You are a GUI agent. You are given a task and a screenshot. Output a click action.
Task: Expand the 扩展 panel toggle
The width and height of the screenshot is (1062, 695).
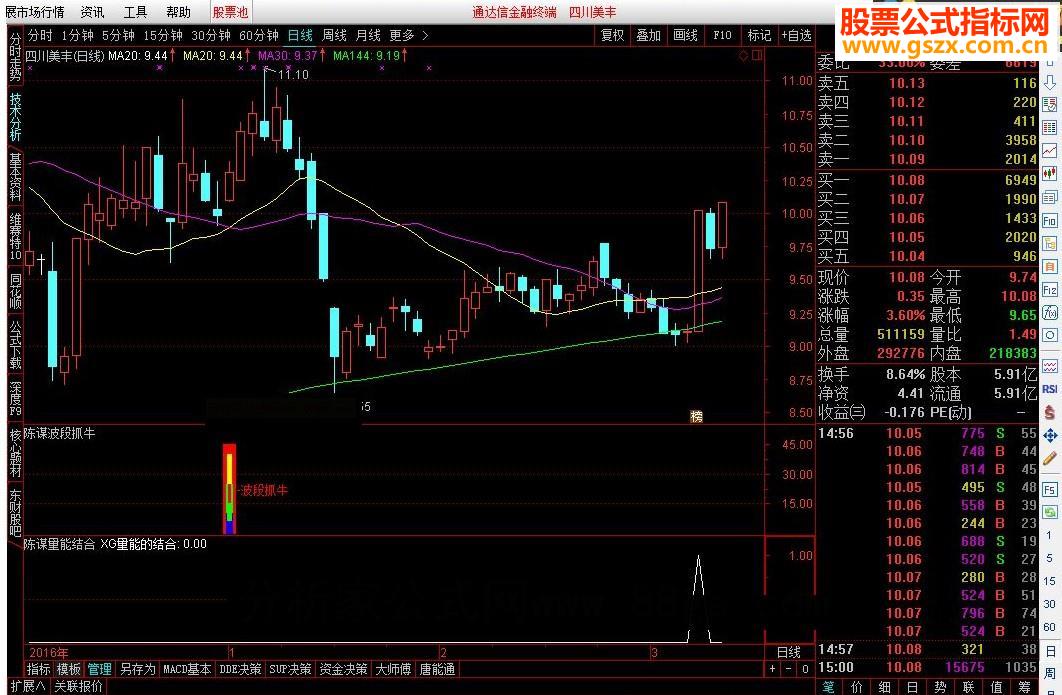[28, 686]
